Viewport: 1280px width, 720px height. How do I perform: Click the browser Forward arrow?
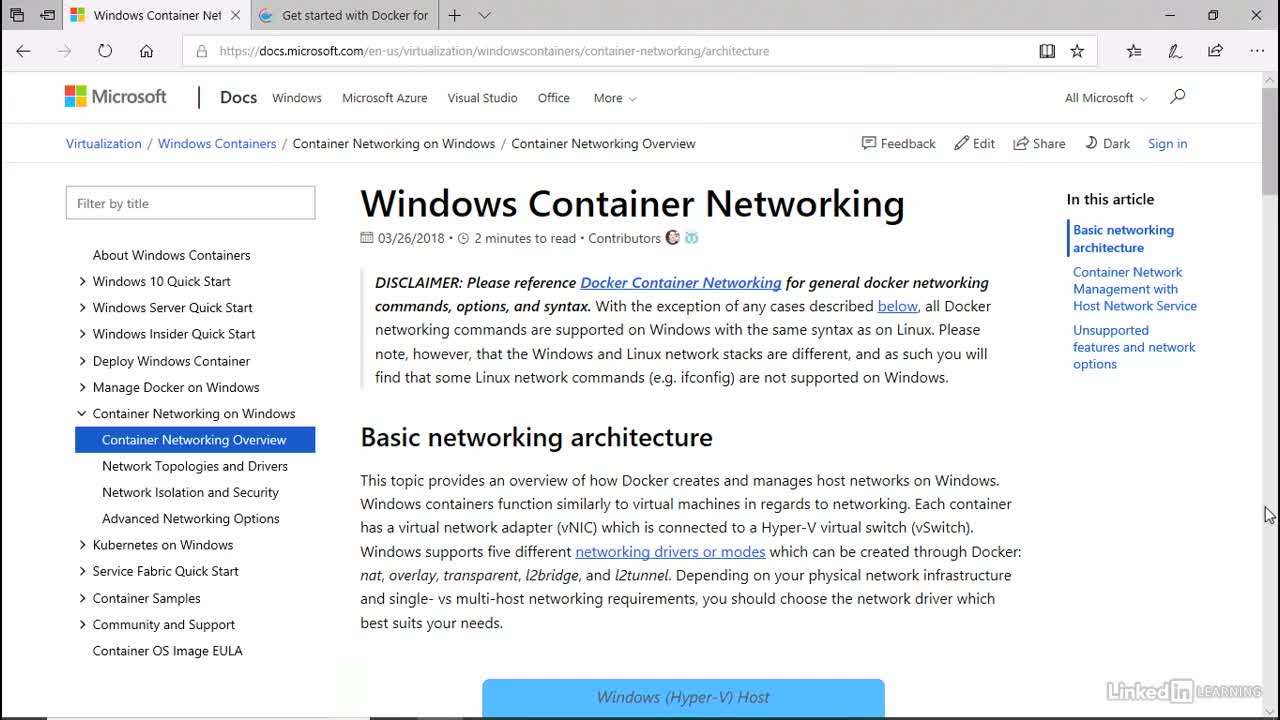coord(64,51)
